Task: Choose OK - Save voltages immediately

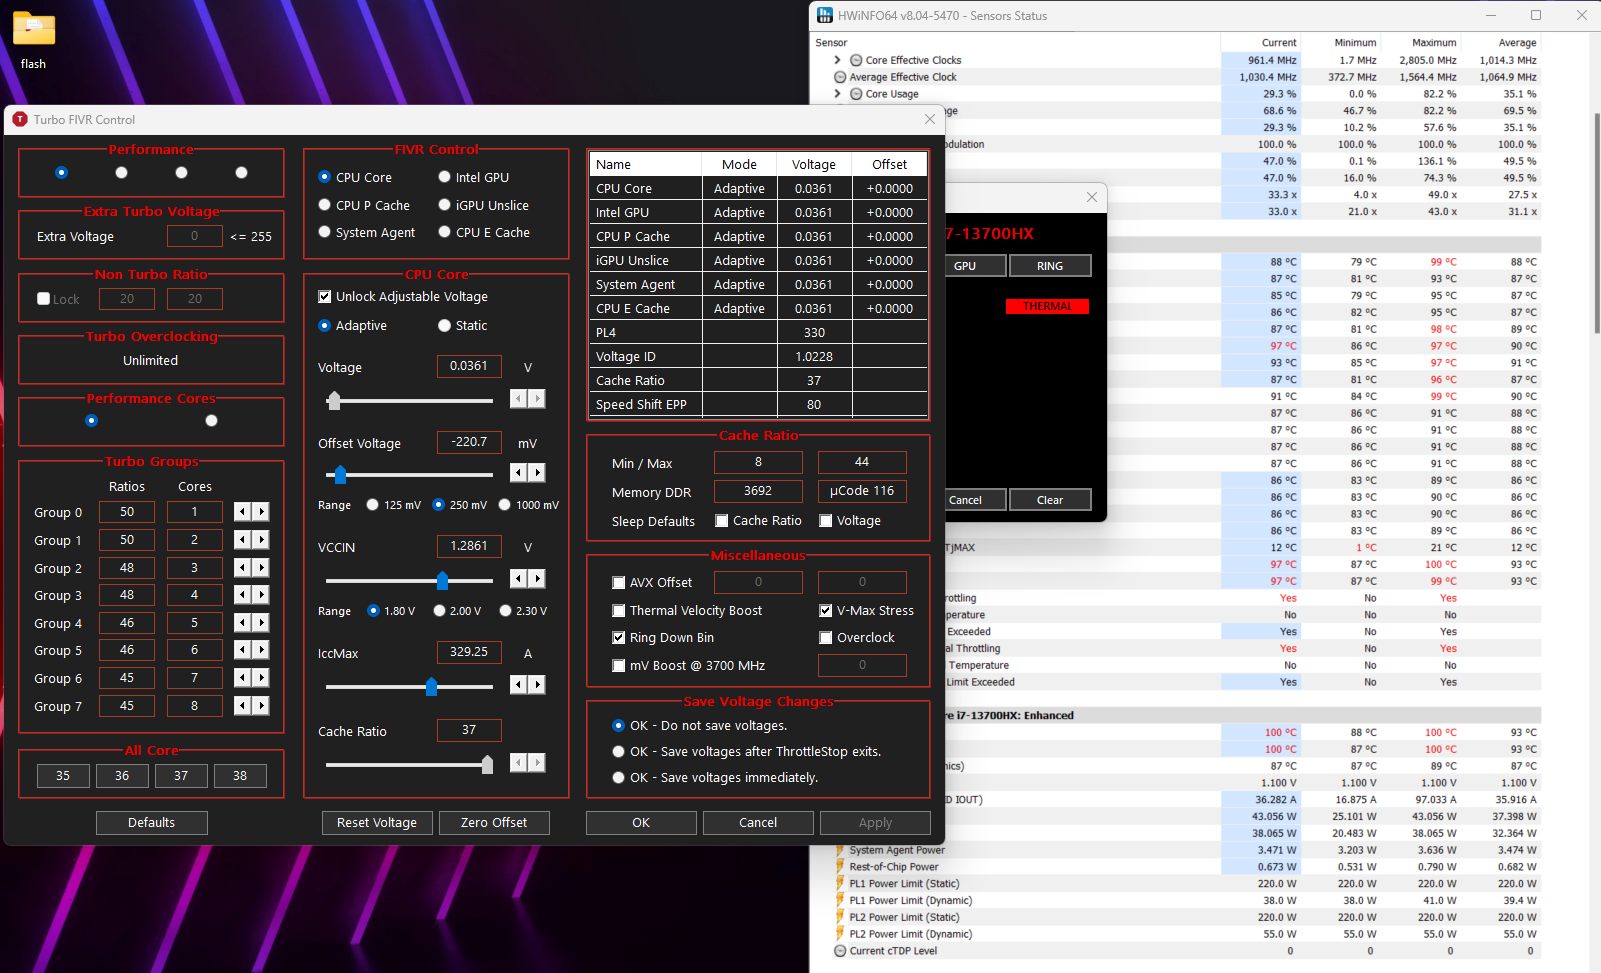Action: point(619,778)
